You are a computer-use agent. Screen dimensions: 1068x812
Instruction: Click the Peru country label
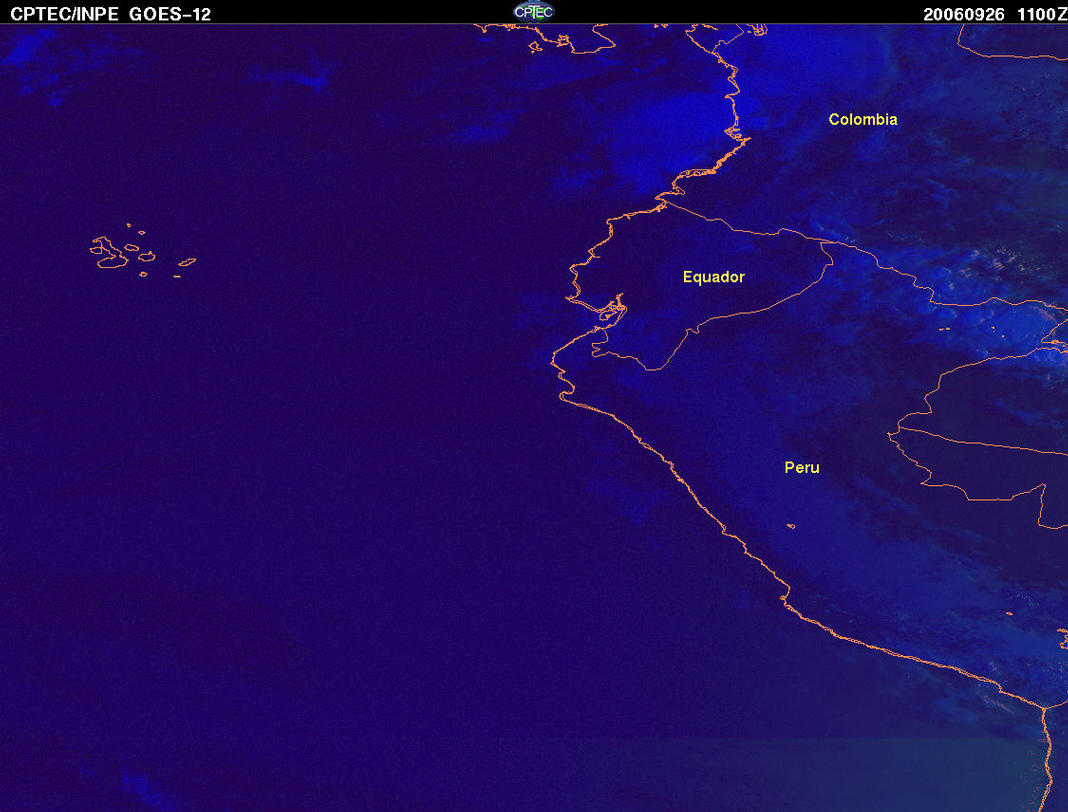click(802, 467)
